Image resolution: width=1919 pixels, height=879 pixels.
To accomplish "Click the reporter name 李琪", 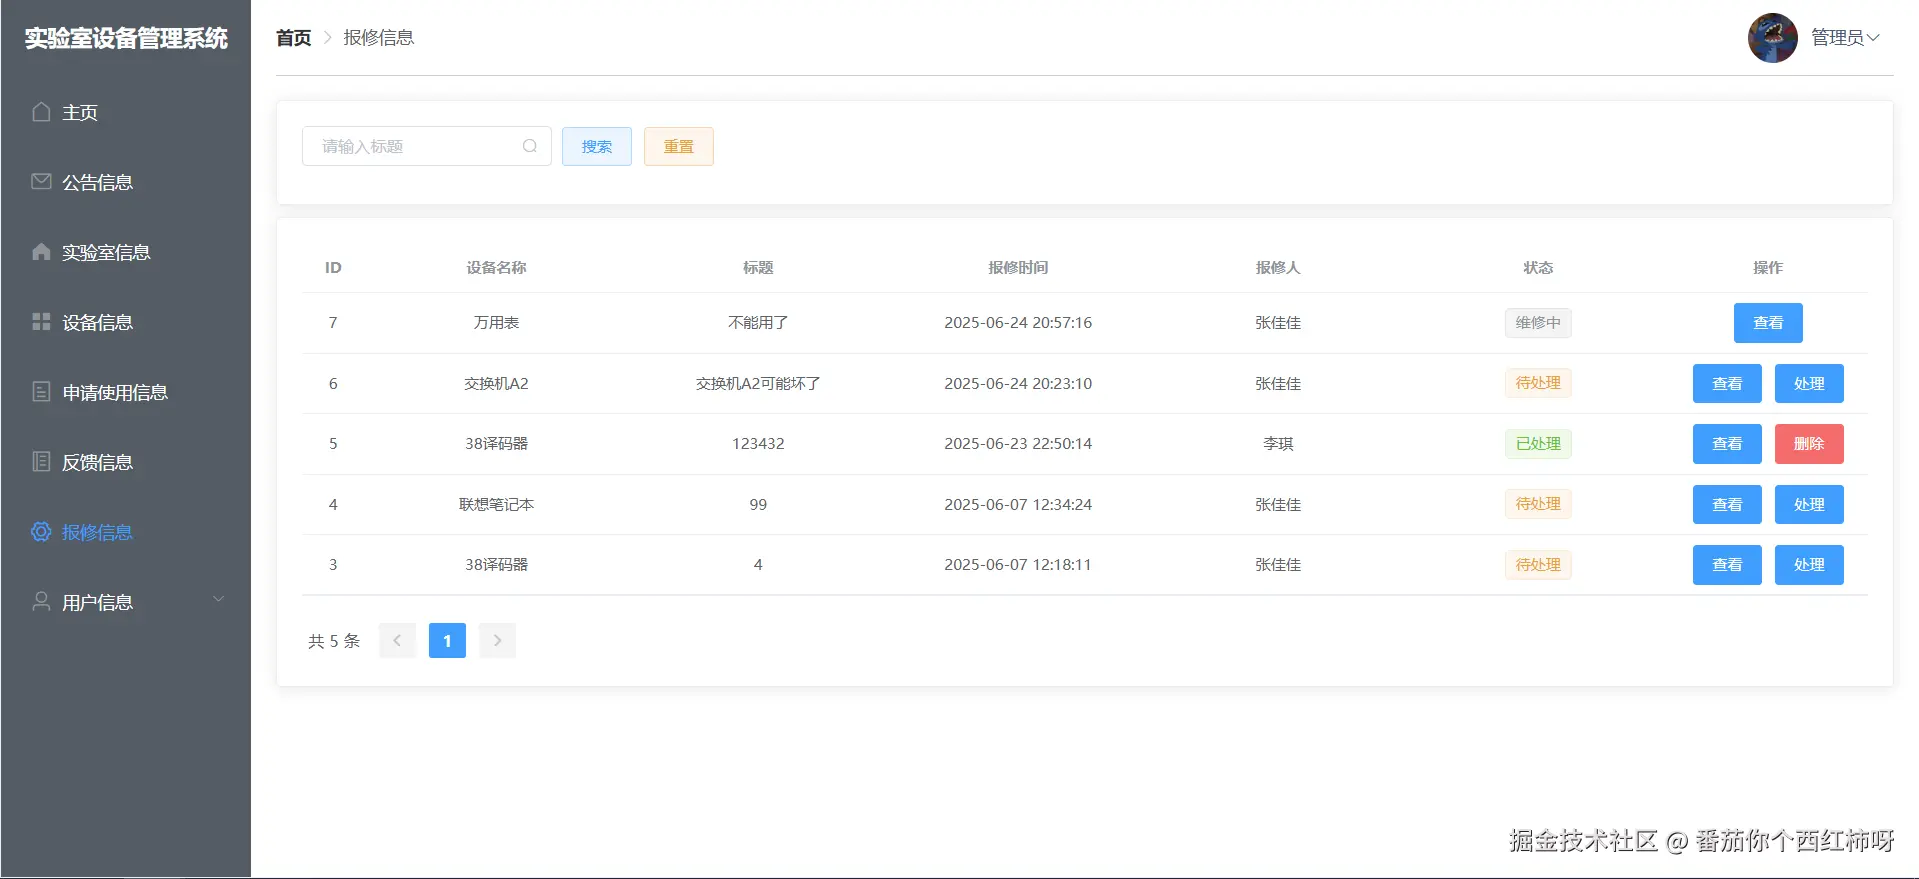I will click(x=1278, y=444).
